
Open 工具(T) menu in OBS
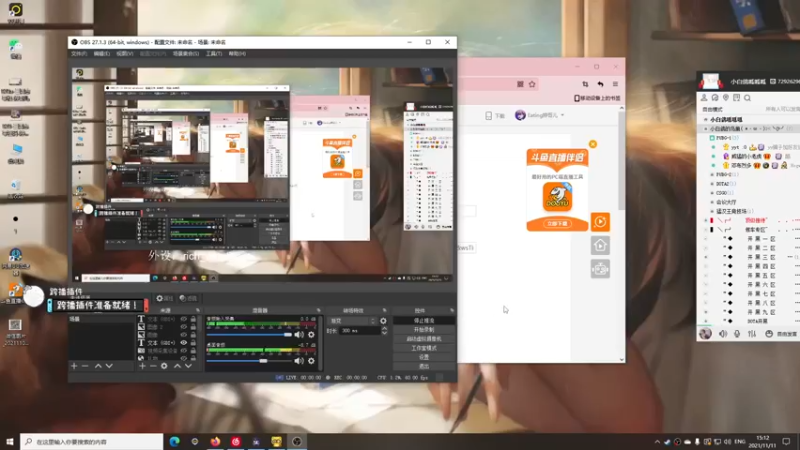click(214, 54)
